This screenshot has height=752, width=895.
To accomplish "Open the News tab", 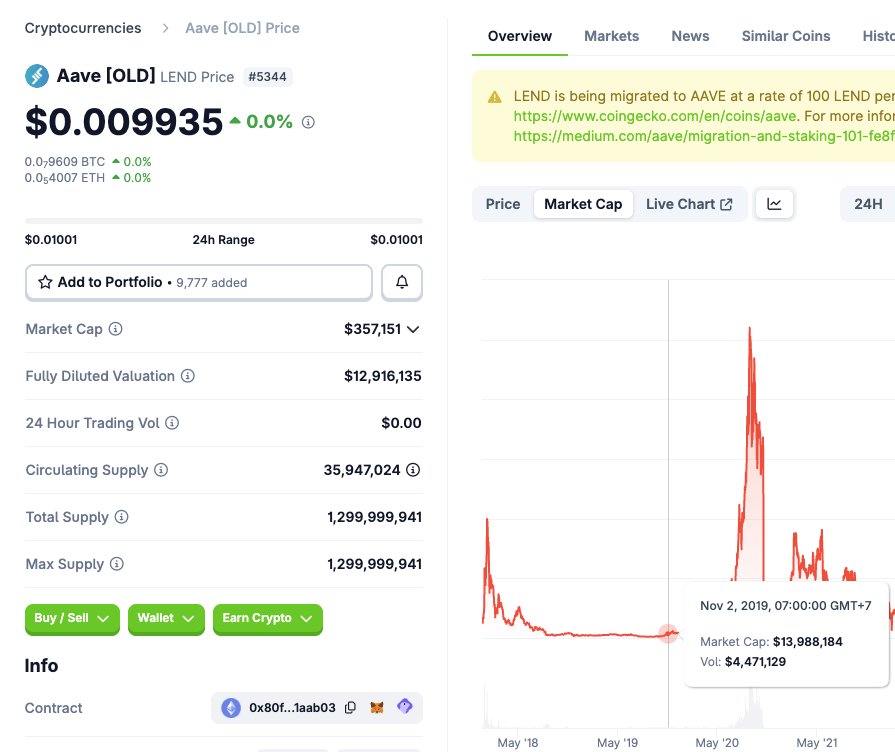I will click(x=690, y=36).
